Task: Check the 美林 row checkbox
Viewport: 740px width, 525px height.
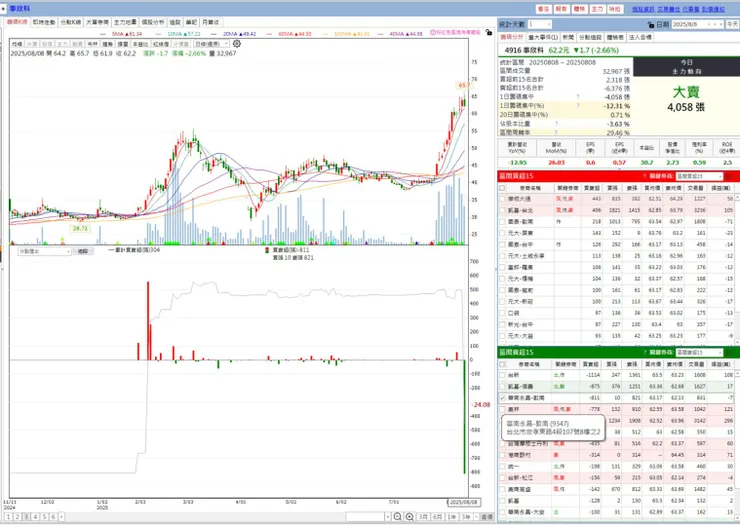Action: coord(502,409)
